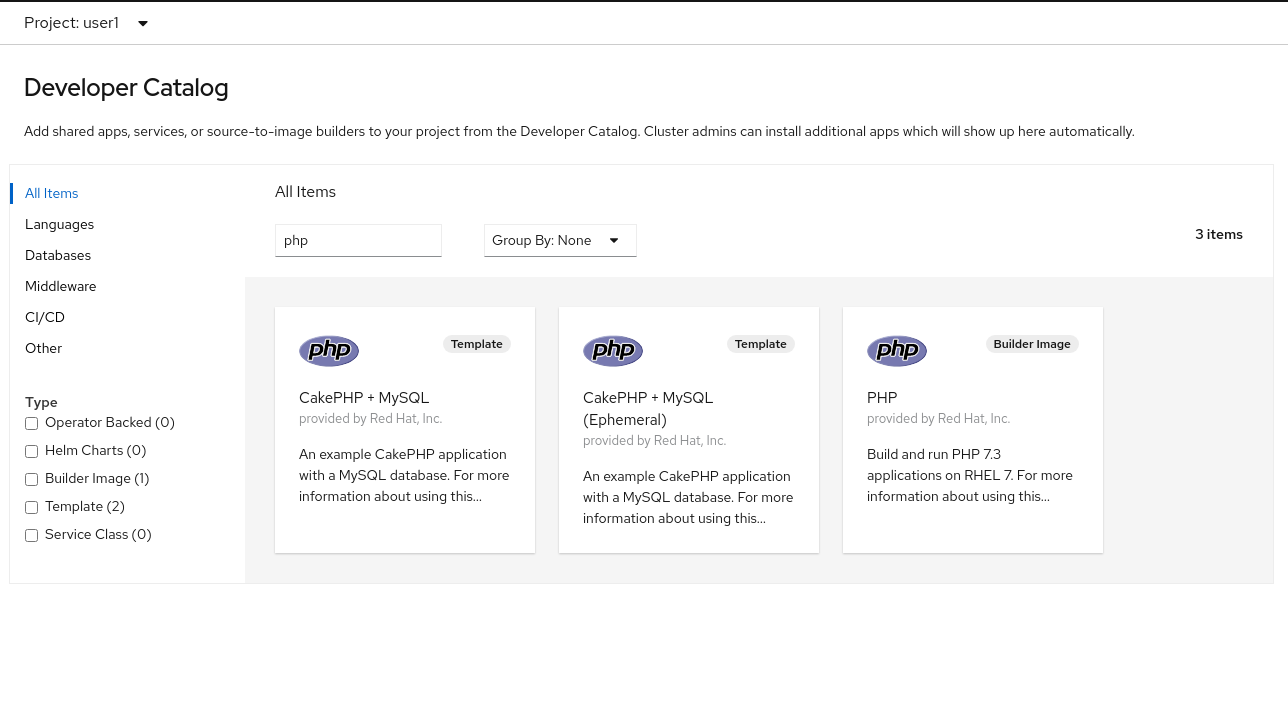Click the Template badge on CakePHP + MySQL card

[x=476, y=344]
